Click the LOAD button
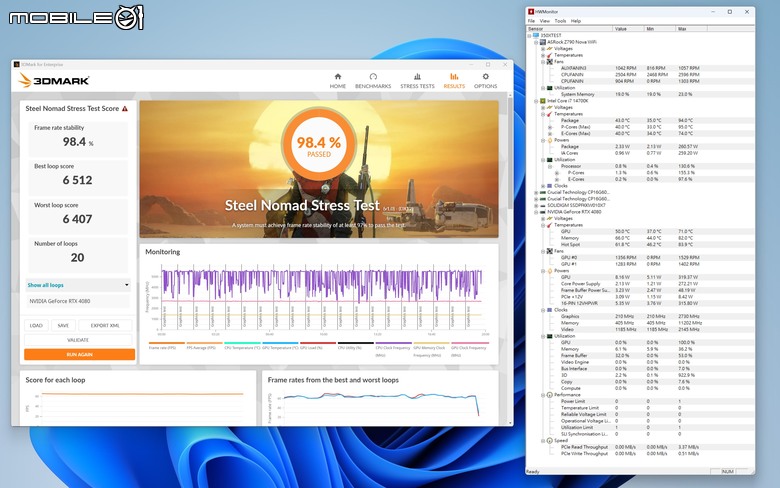 click(36, 325)
